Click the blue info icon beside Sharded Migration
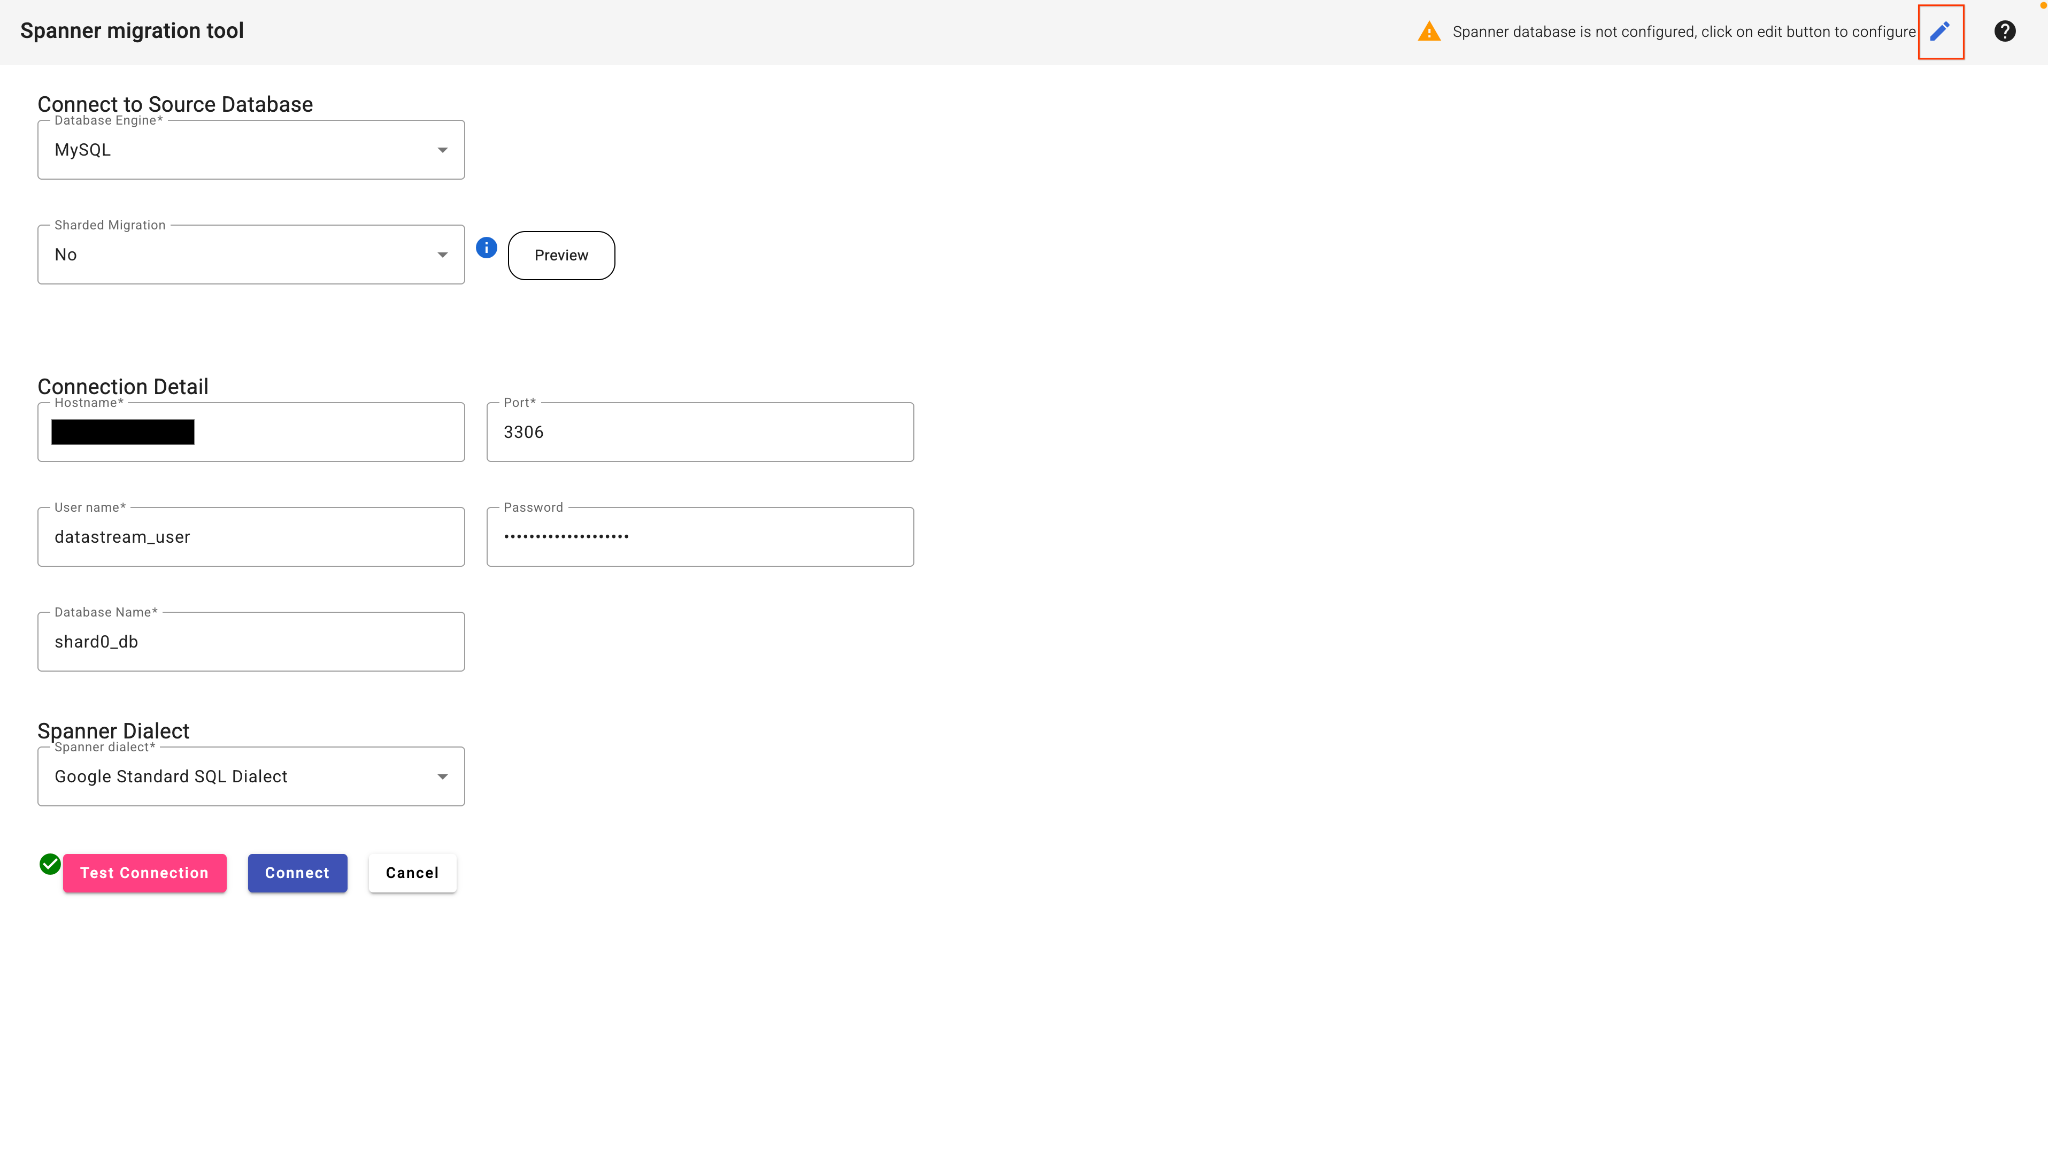The height and width of the screenshot is (1151, 2048). point(486,248)
